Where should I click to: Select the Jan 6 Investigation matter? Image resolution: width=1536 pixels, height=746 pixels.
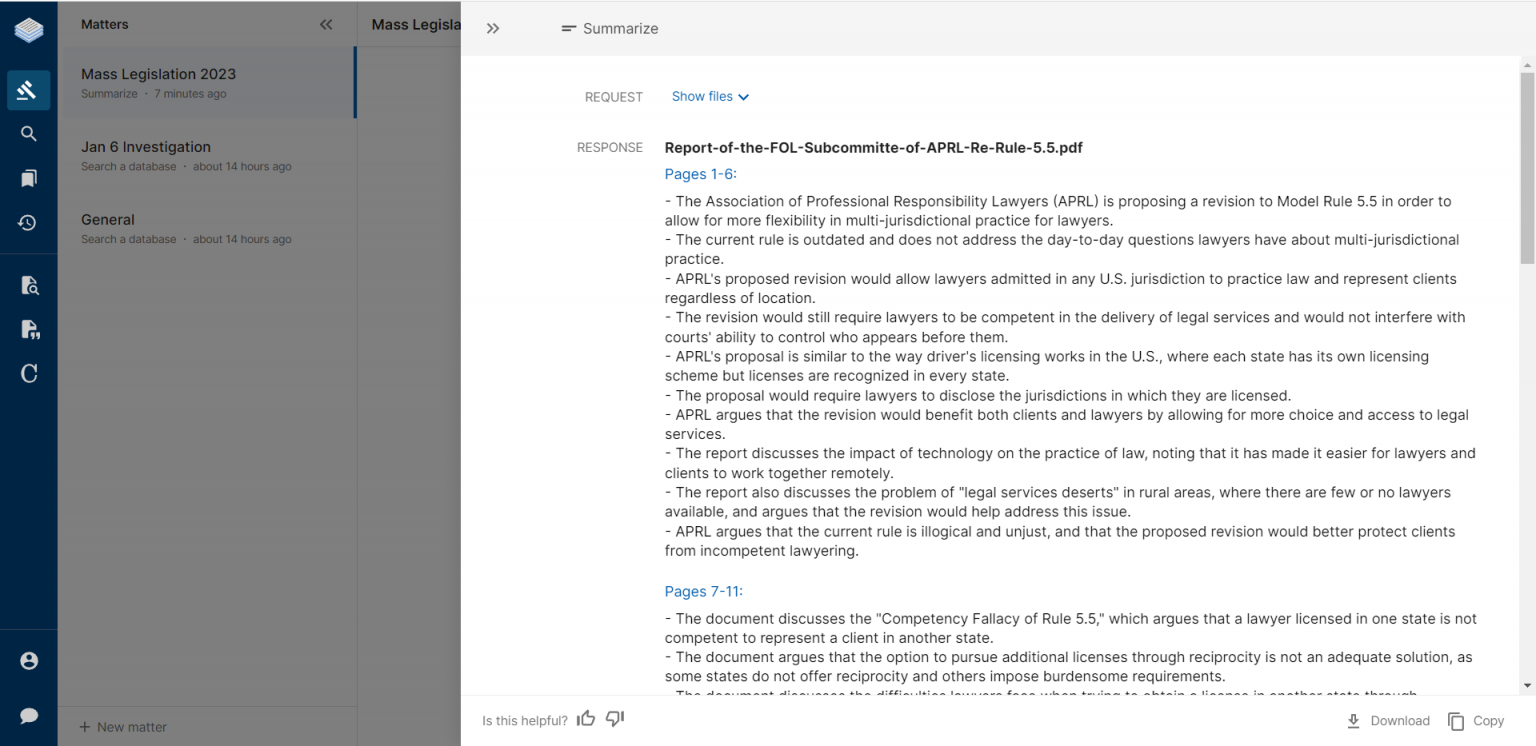pos(207,156)
